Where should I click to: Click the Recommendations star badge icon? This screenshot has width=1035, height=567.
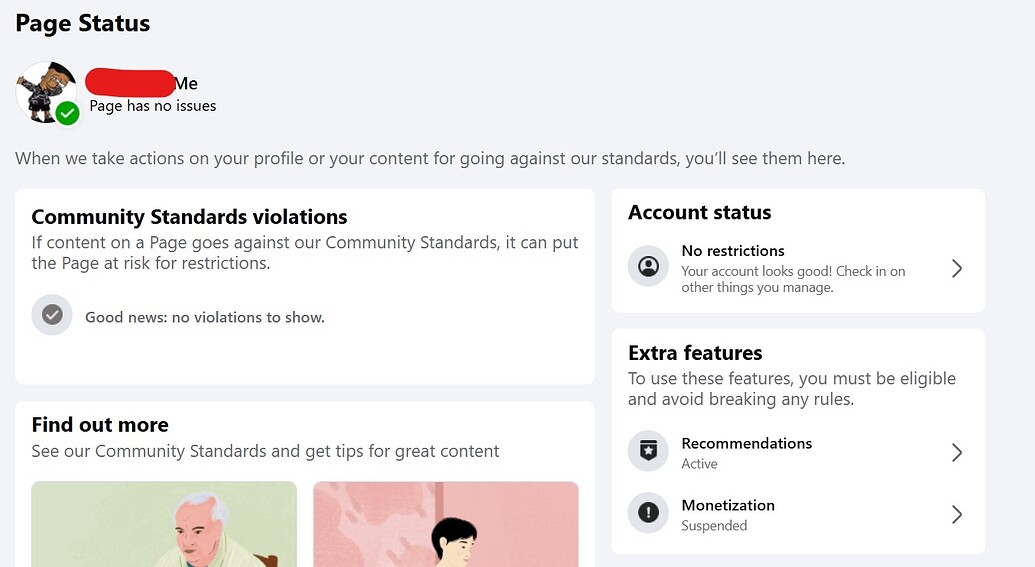tap(648, 451)
